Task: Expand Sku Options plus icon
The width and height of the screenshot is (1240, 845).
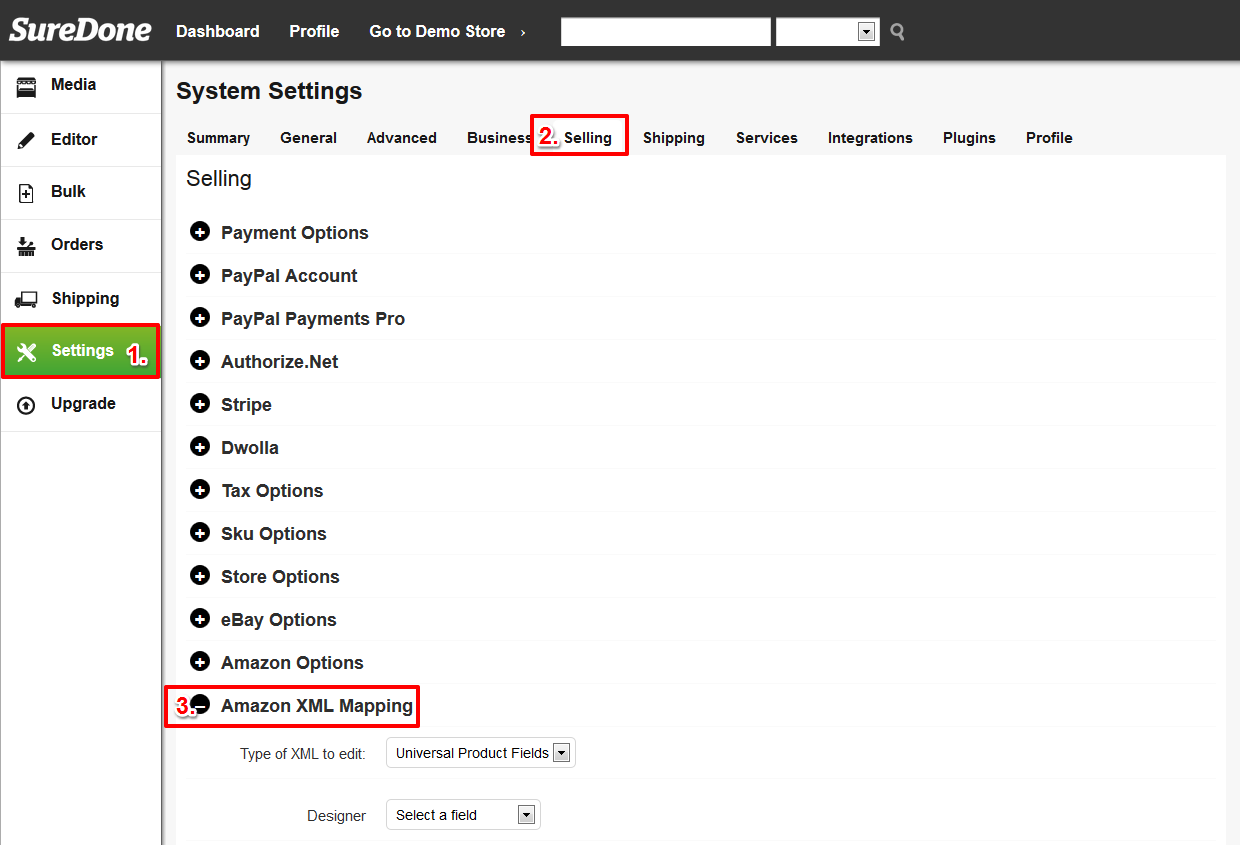Action: pos(200,533)
